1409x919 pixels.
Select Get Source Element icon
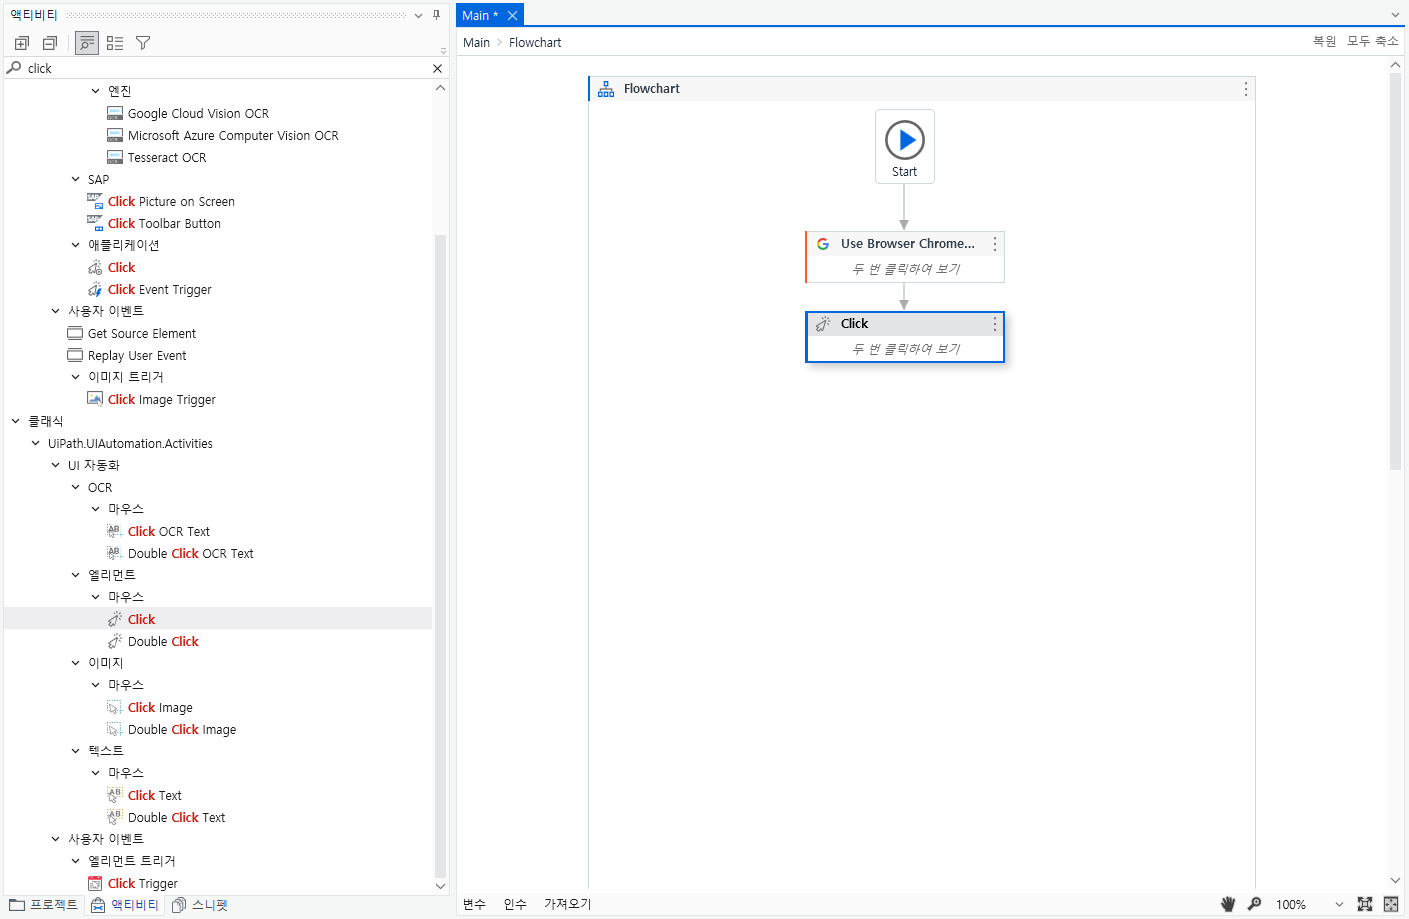pyautogui.click(x=75, y=333)
